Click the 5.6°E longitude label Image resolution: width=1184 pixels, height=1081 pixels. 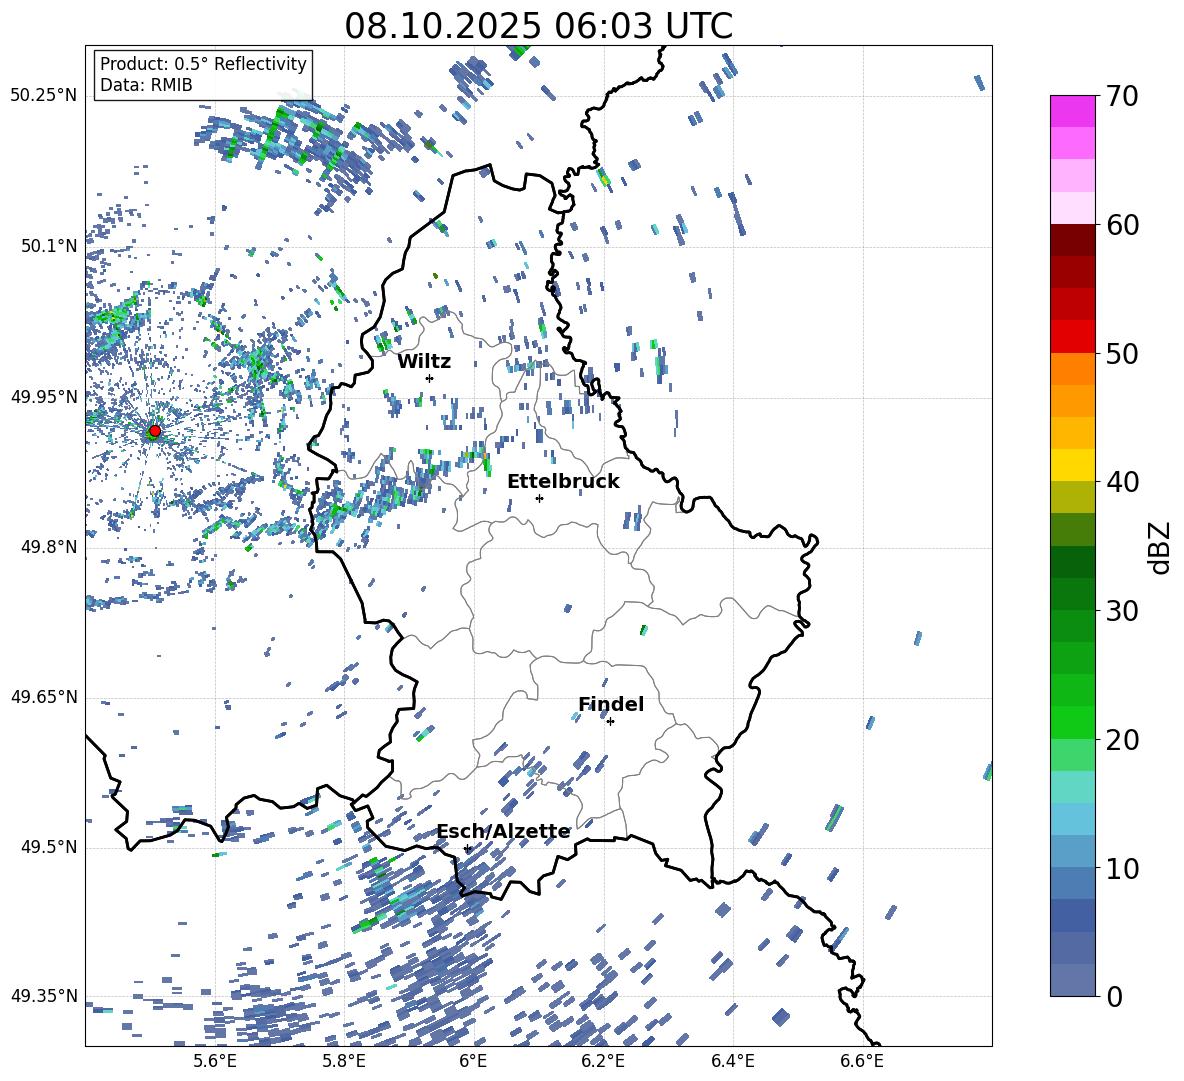tap(215, 1061)
